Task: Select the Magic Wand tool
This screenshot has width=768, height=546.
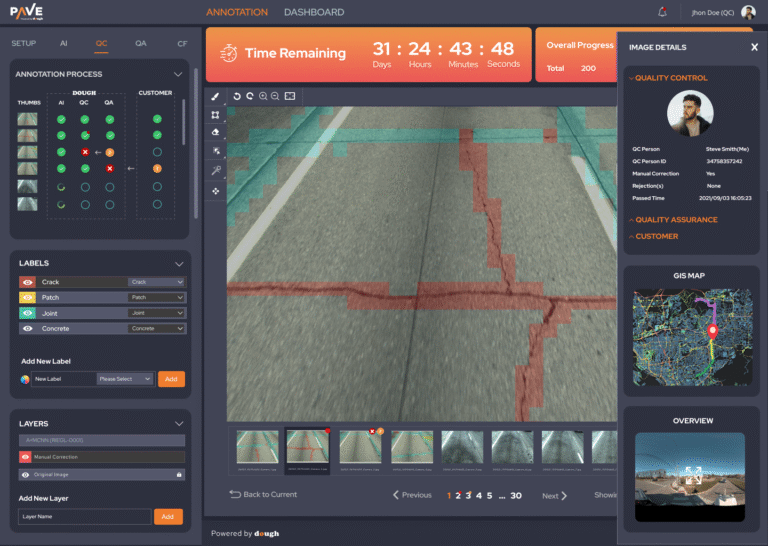Action: [x=215, y=170]
